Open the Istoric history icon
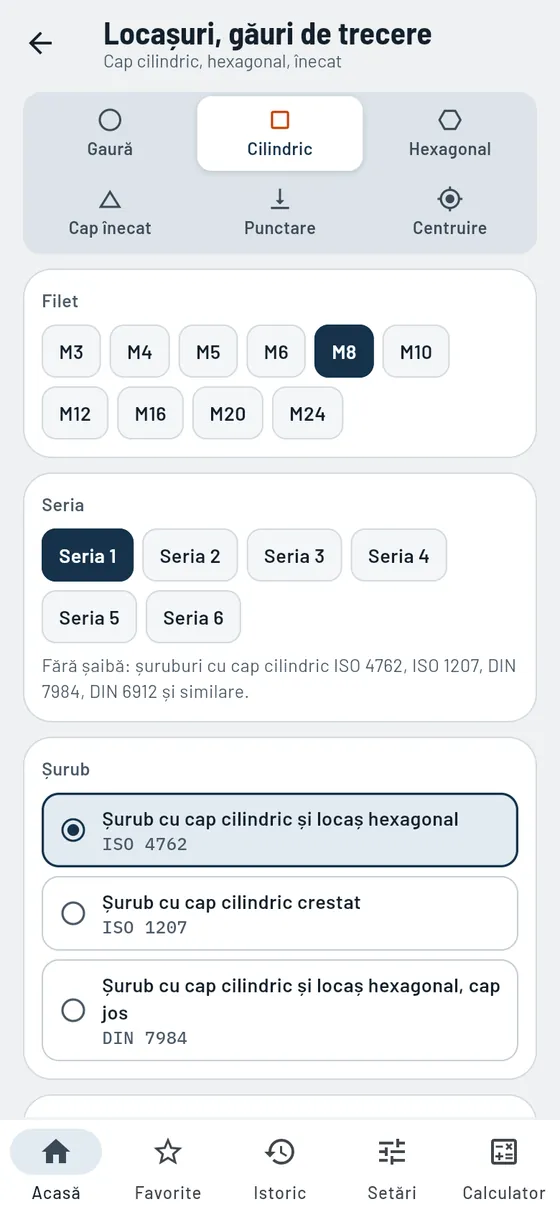This screenshot has height=1212, width=560. pos(280,1152)
